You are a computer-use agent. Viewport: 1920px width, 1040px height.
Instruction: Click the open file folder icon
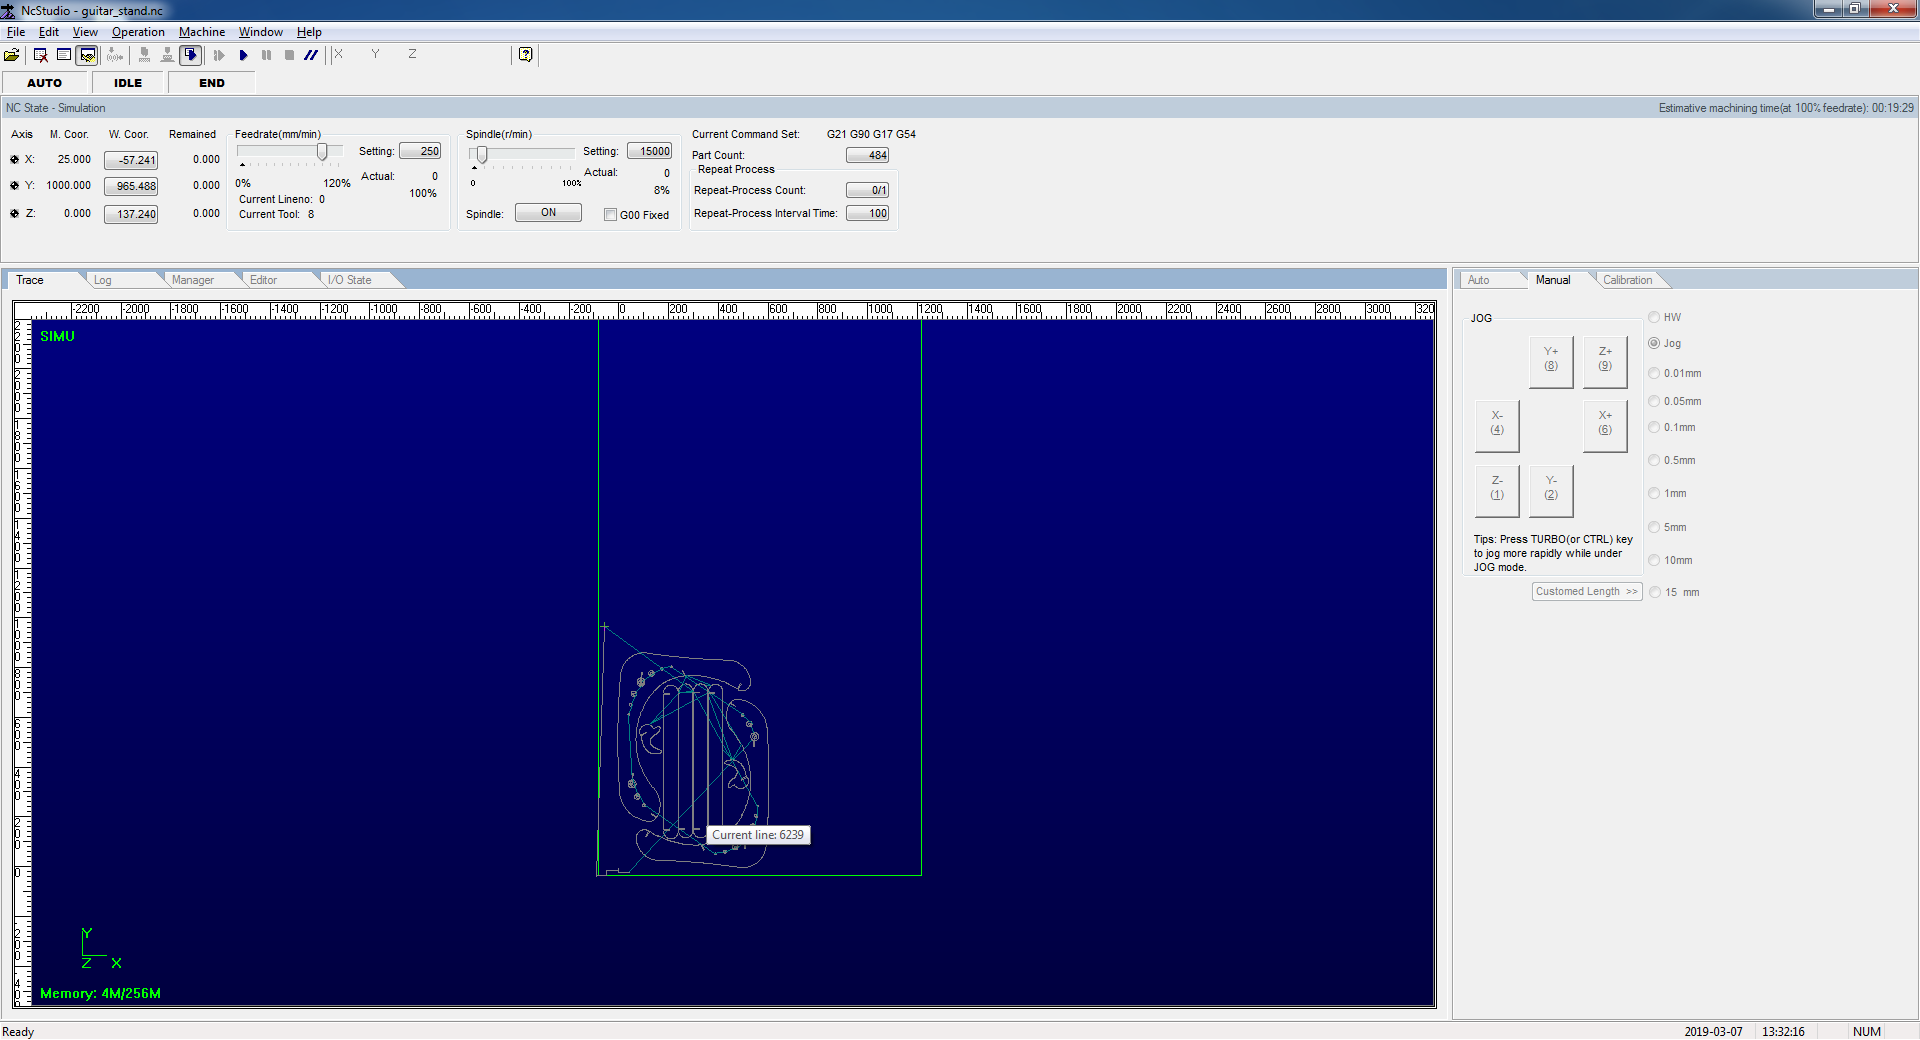click(x=12, y=55)
